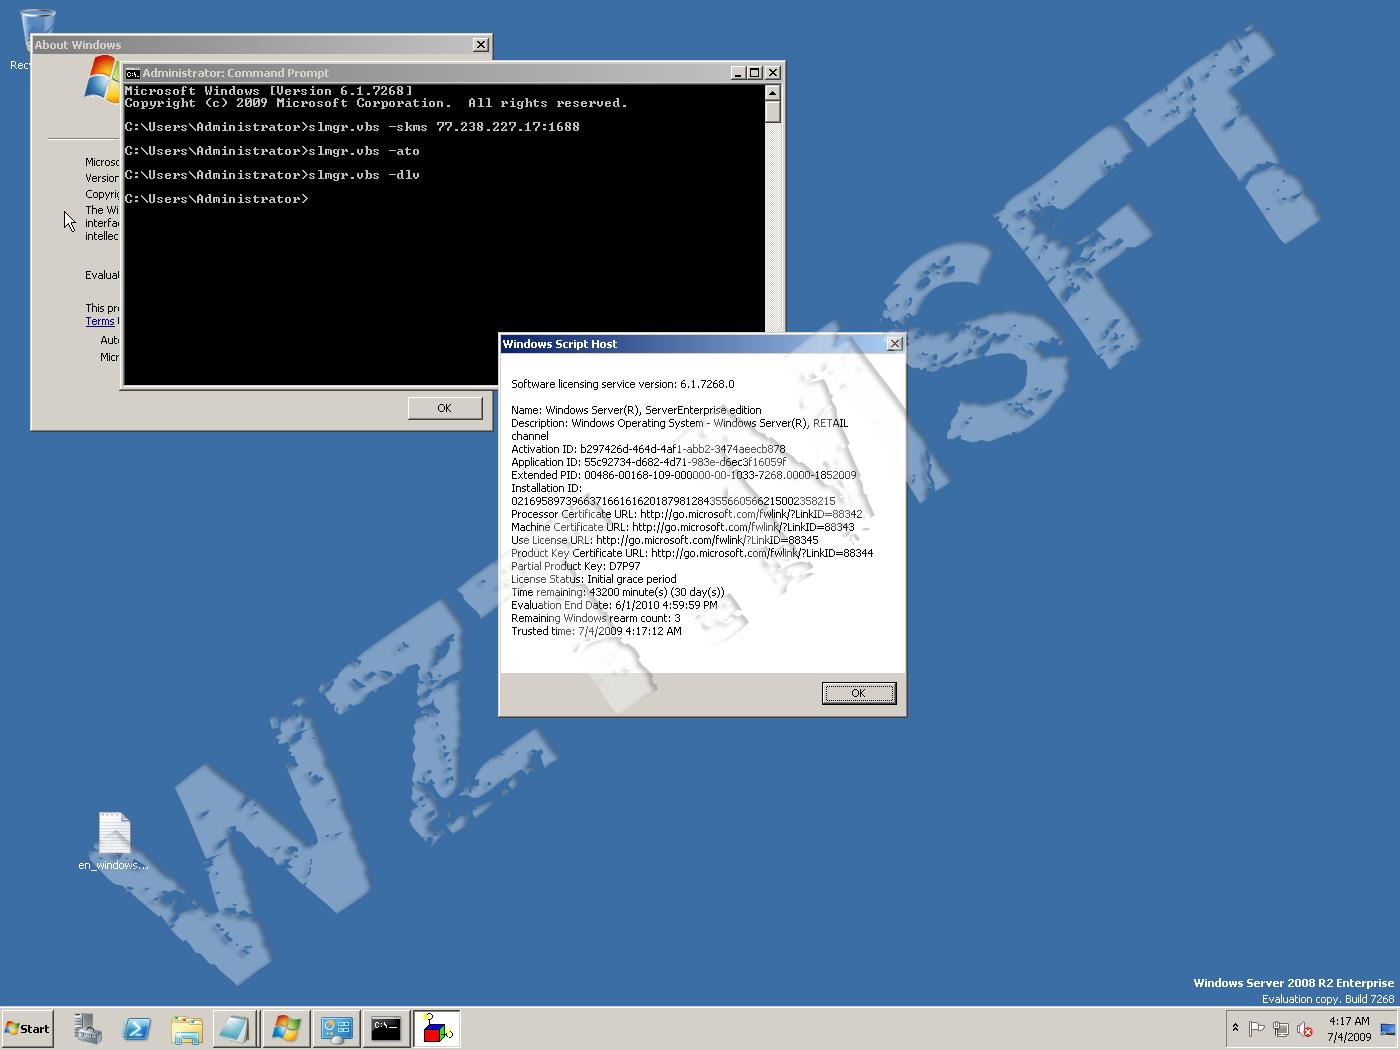Viewport: 1400px width, 1050px height.
Task: Launch Windows PowerShell from the taskbar
Action: point(137,1028)
